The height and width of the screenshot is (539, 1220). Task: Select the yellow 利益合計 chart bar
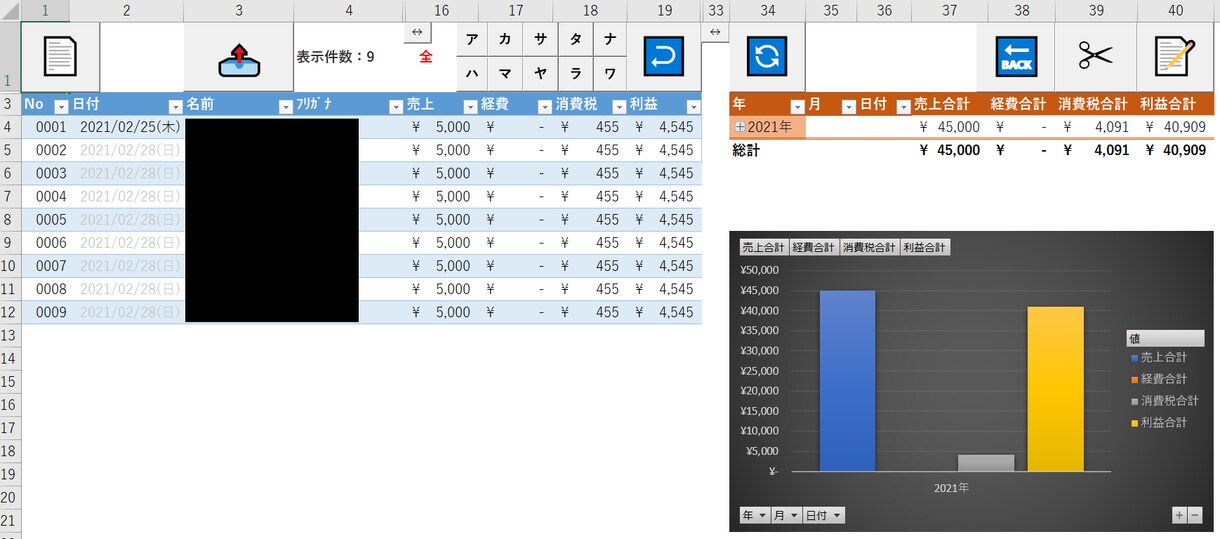[x=1056, y=389]
